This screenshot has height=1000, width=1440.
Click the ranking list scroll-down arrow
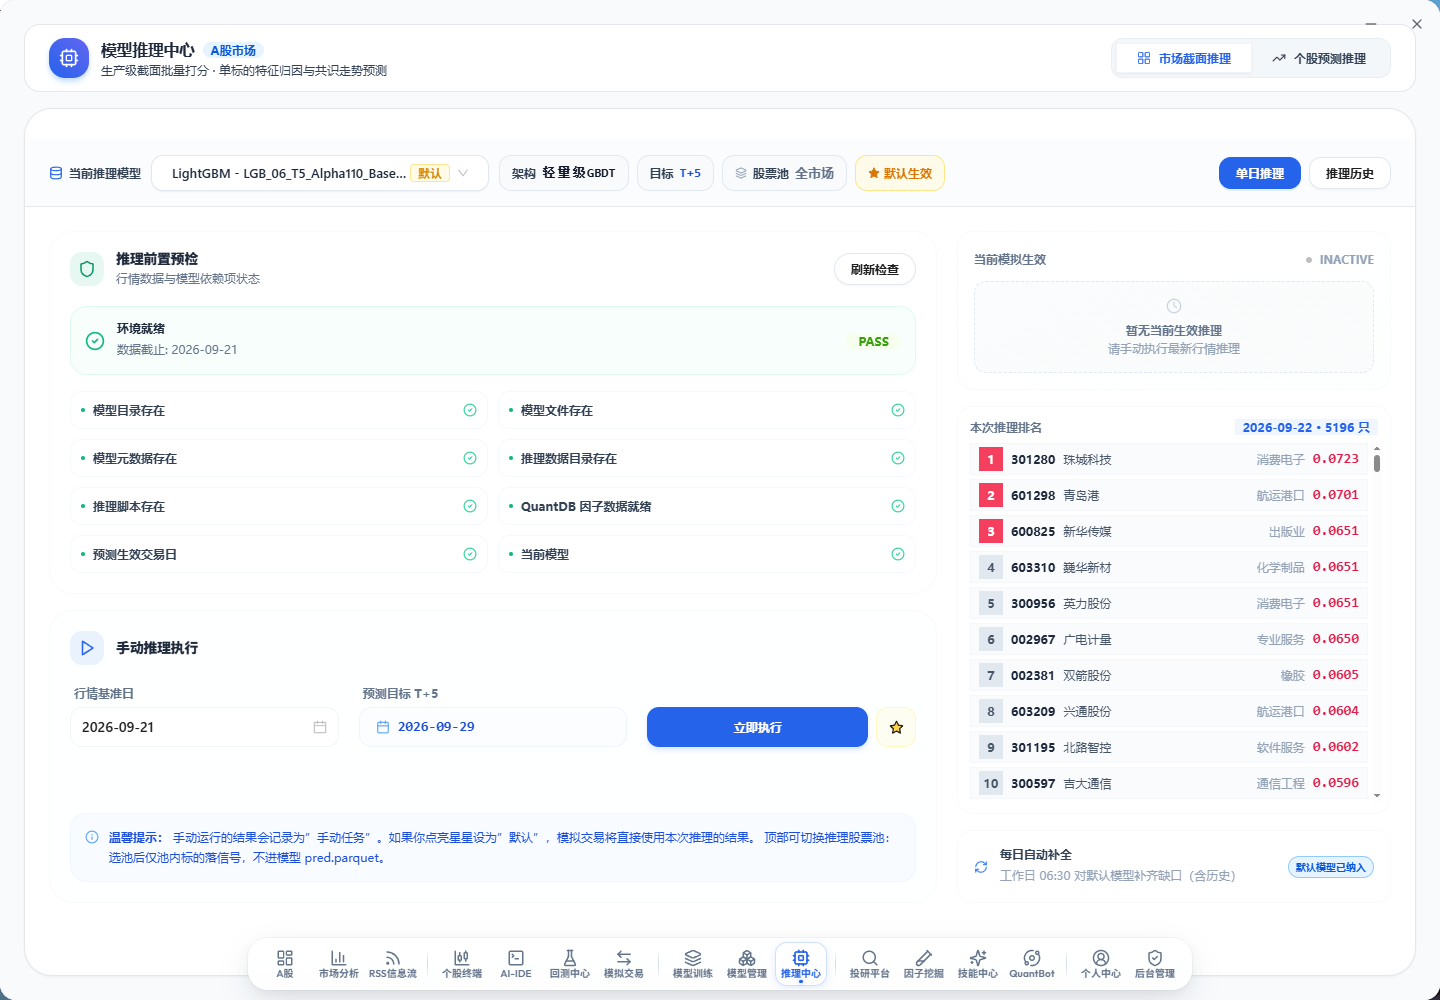click(1377, 796)
